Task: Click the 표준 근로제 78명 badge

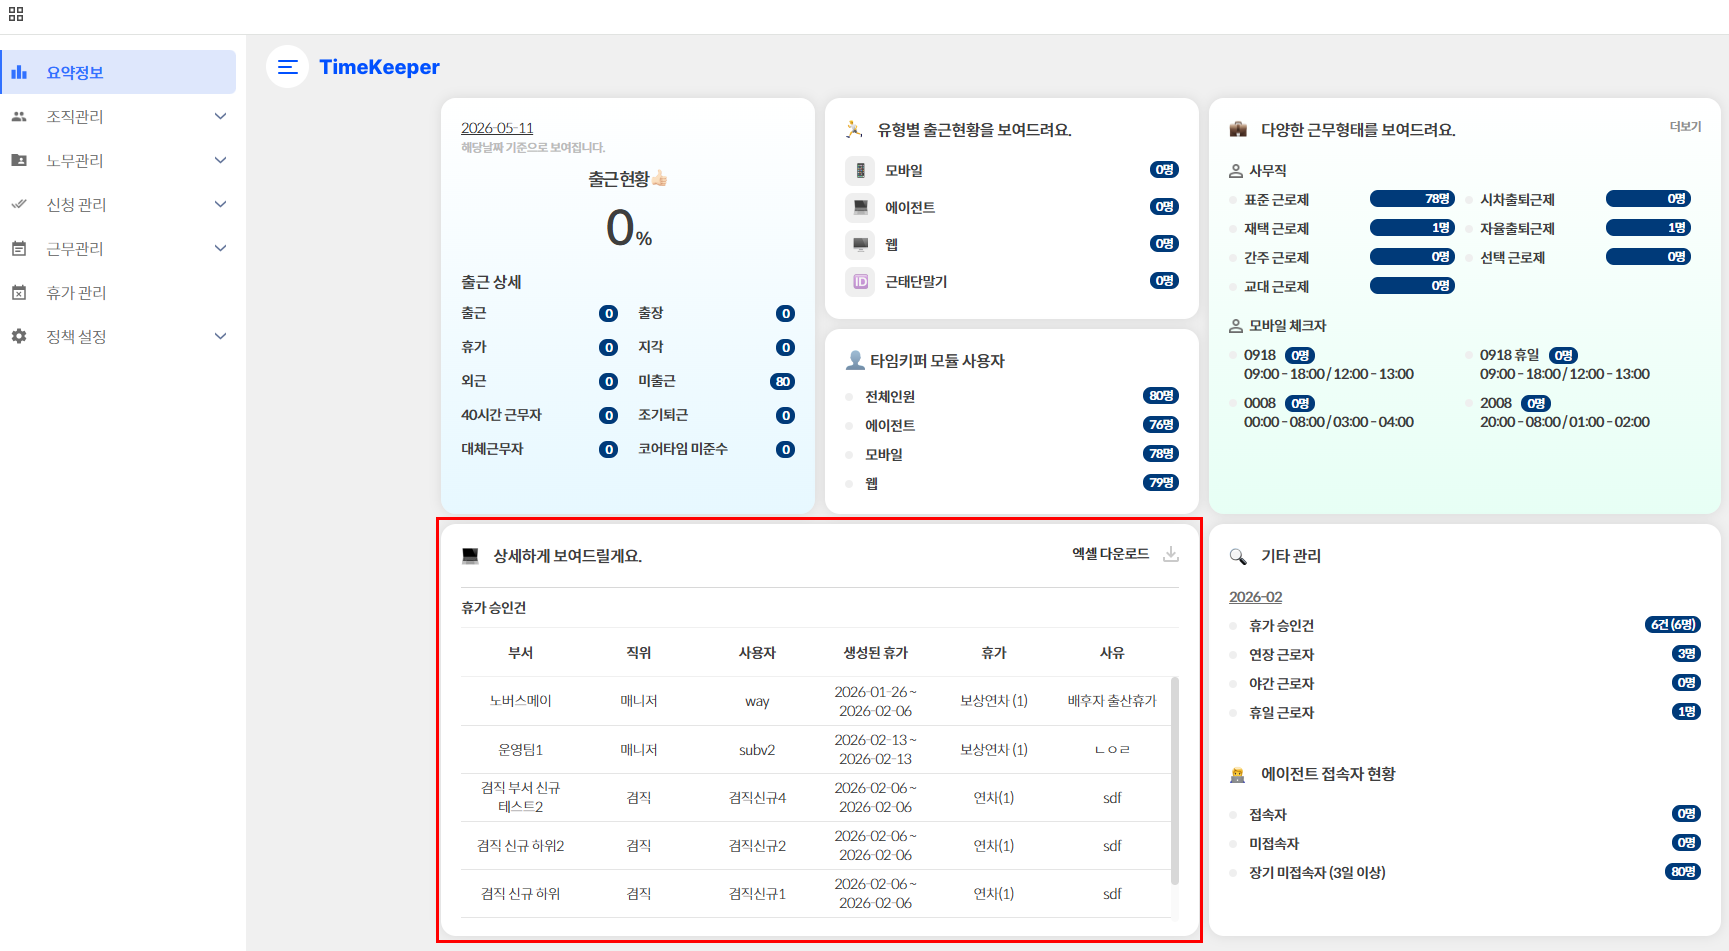Action: (1412, 199)
